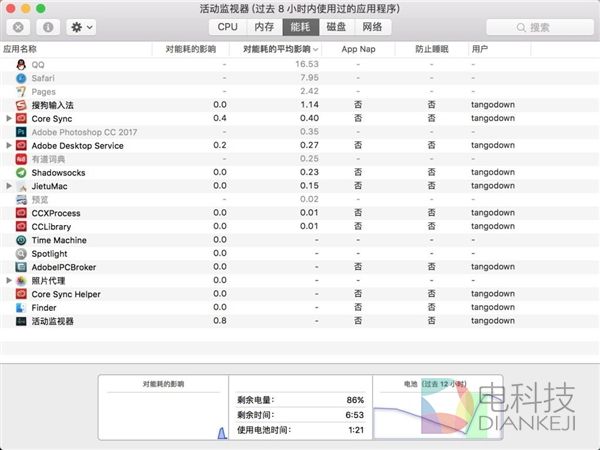Image resolution: width=600 pixels, height=450 pixels.
Task: Expand the Core Sync row disclosure triangle
Action: point(9,118)
